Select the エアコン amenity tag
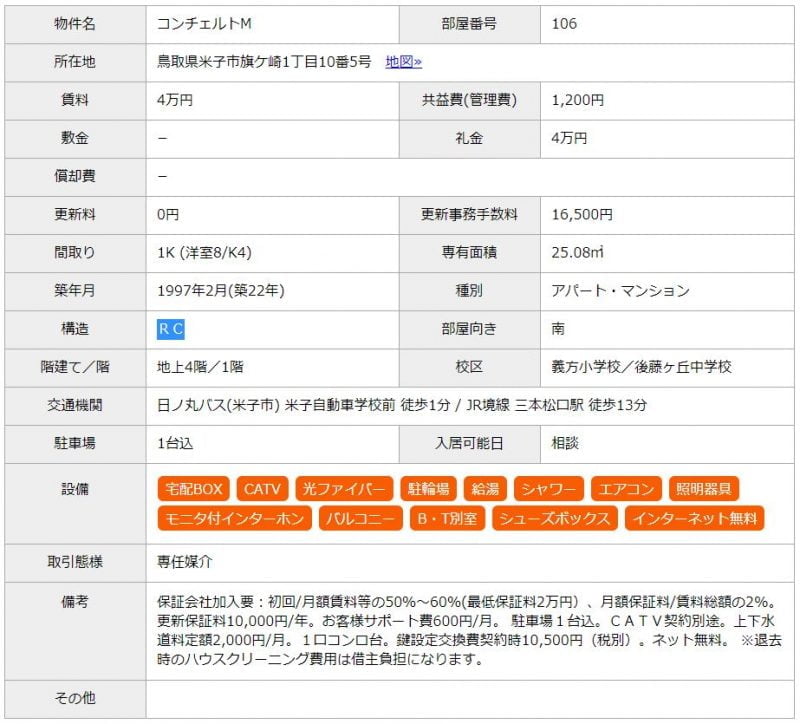 (626, 489)
